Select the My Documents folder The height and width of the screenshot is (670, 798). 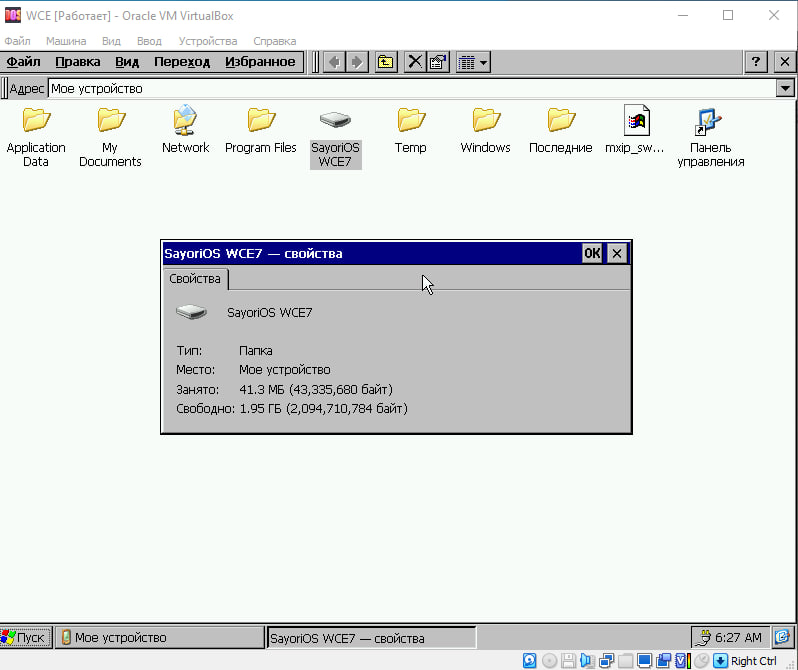click(x=110, y=136)
